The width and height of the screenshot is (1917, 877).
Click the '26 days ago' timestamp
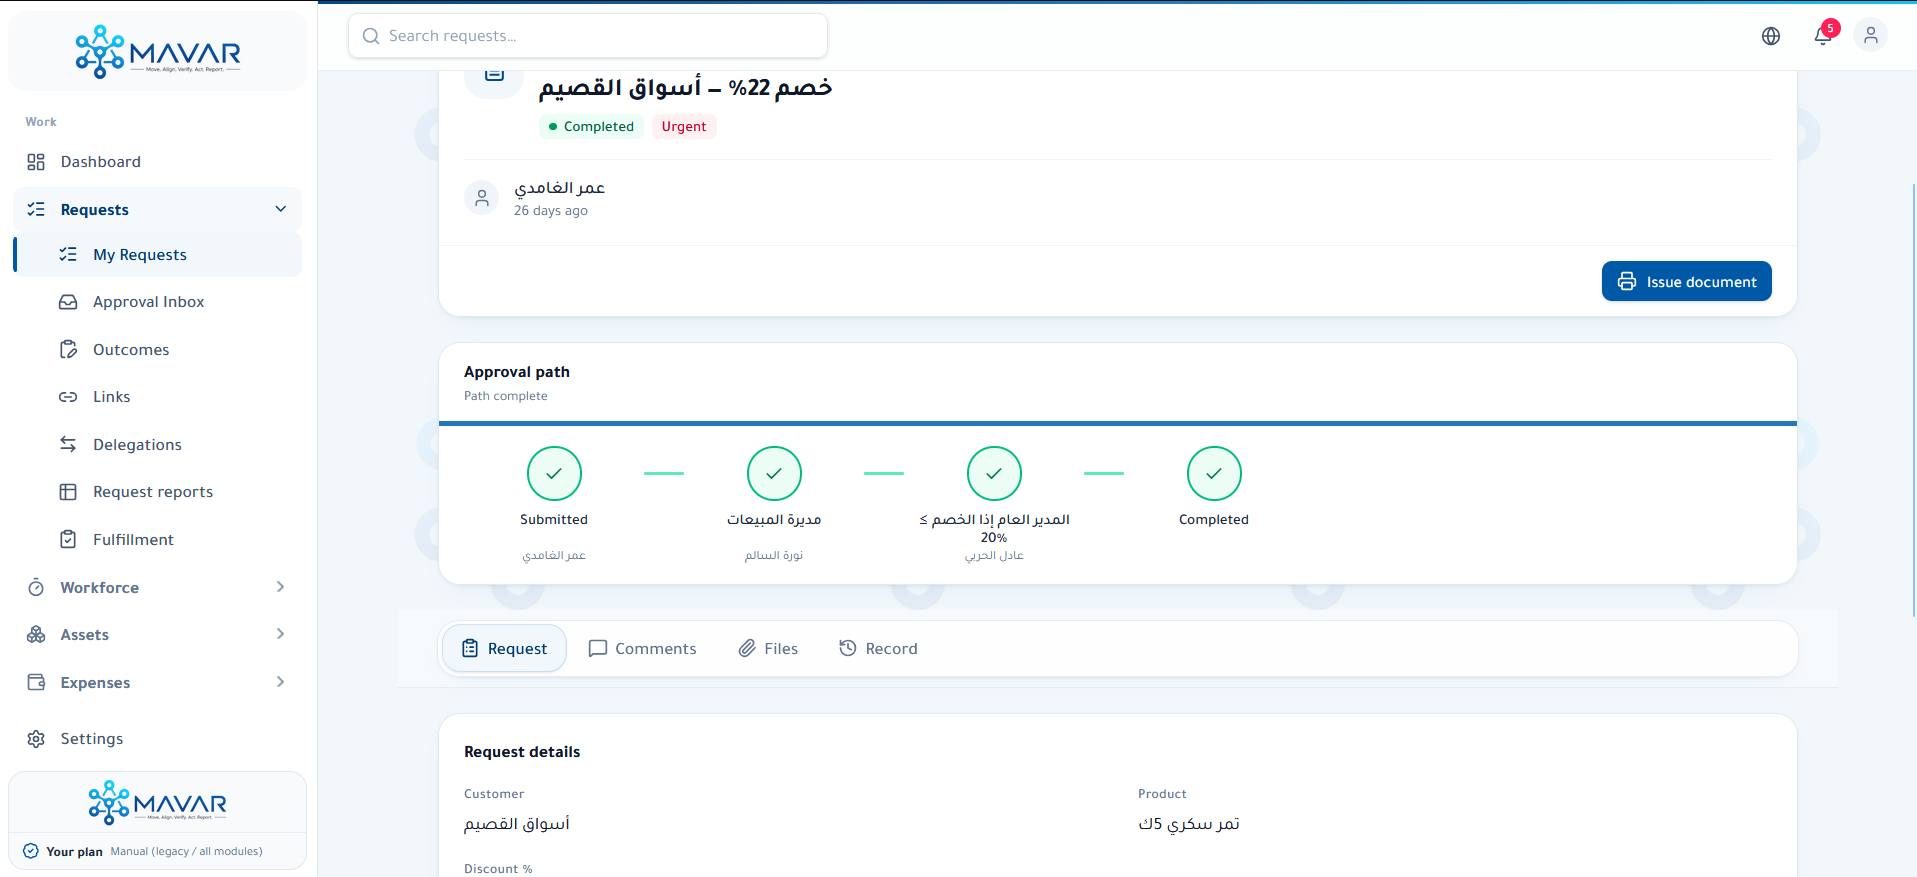(x=551, y=211)
